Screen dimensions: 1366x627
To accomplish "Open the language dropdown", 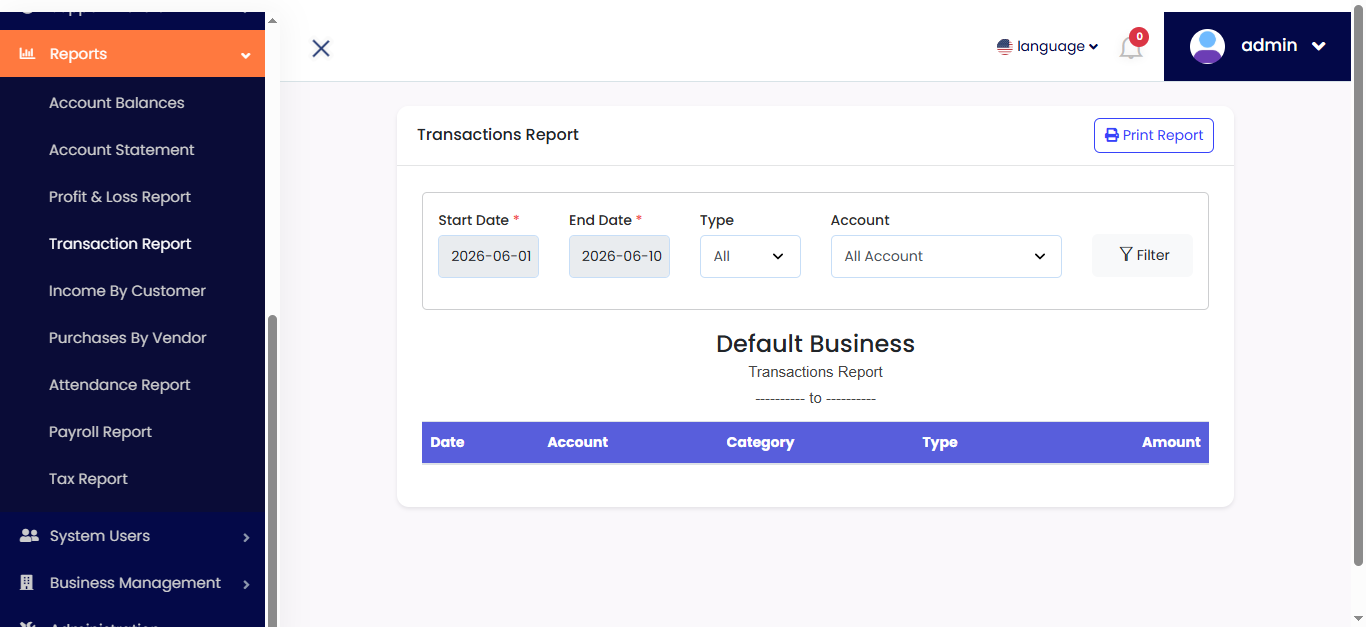I will (1048, 46).
